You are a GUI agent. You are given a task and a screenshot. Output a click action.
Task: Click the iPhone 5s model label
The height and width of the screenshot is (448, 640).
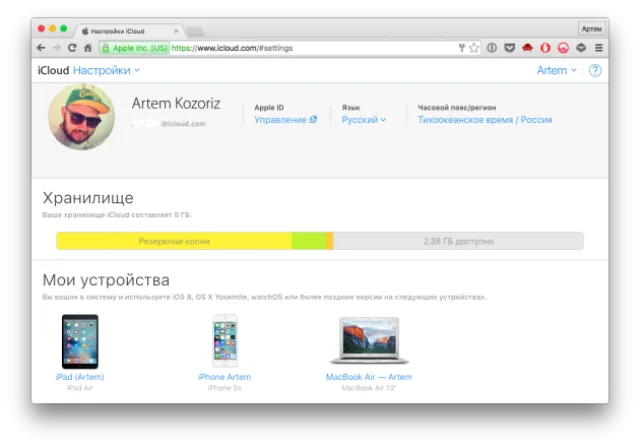click(x=224, y=388)
